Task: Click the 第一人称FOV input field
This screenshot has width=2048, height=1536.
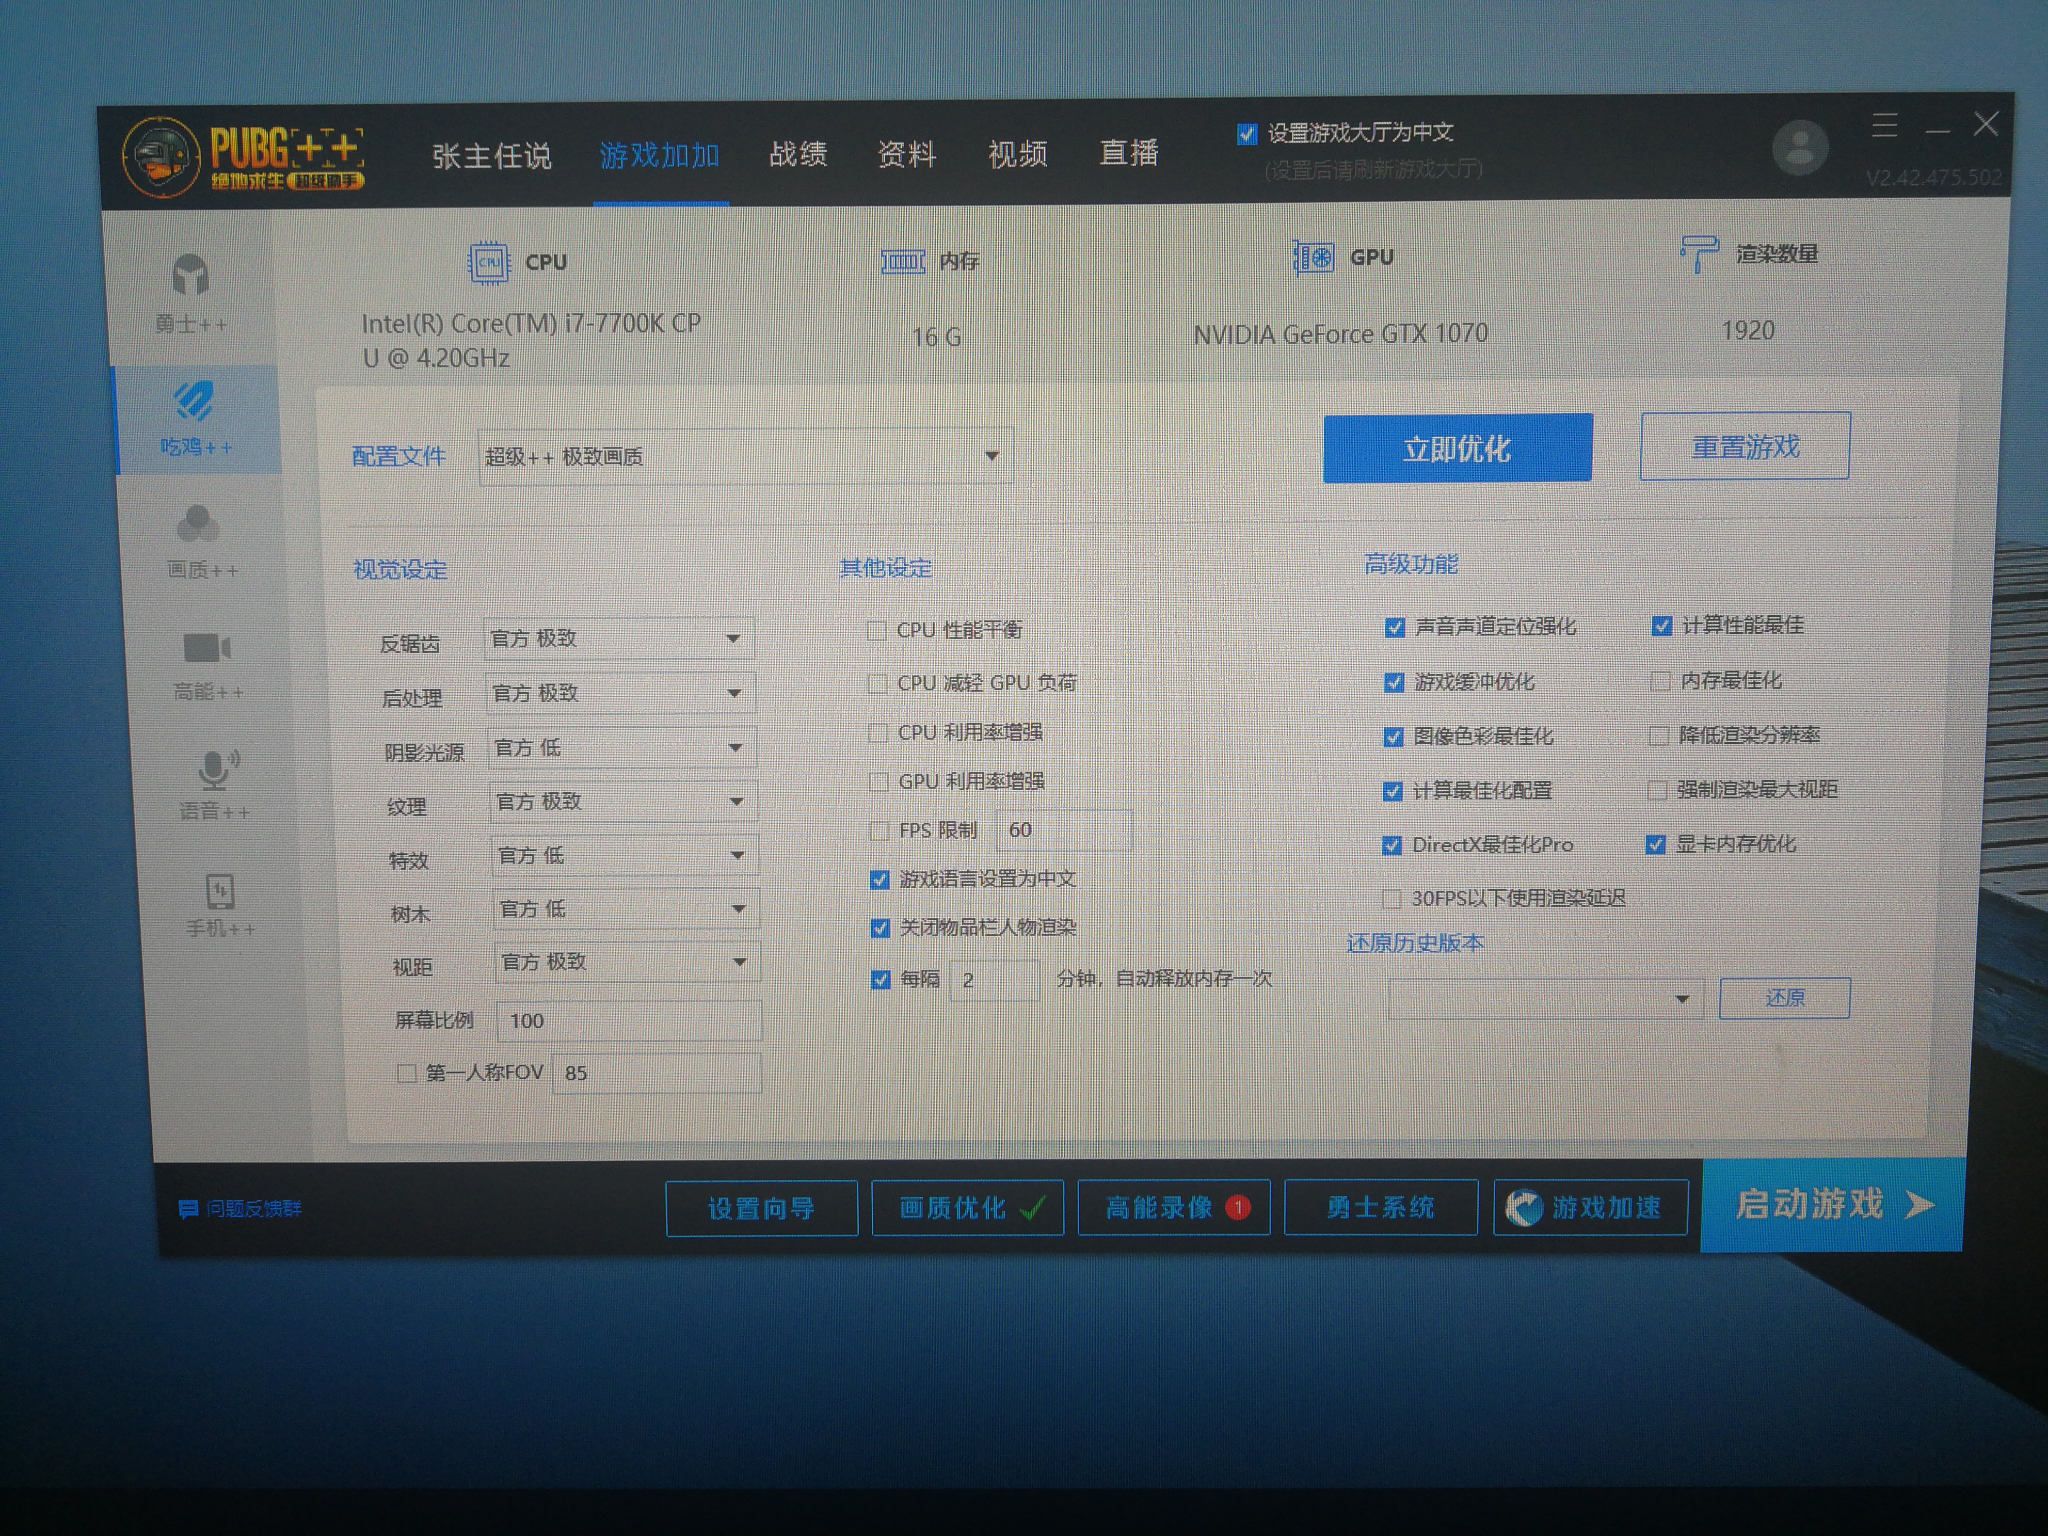Action: tap(656, 1073)
